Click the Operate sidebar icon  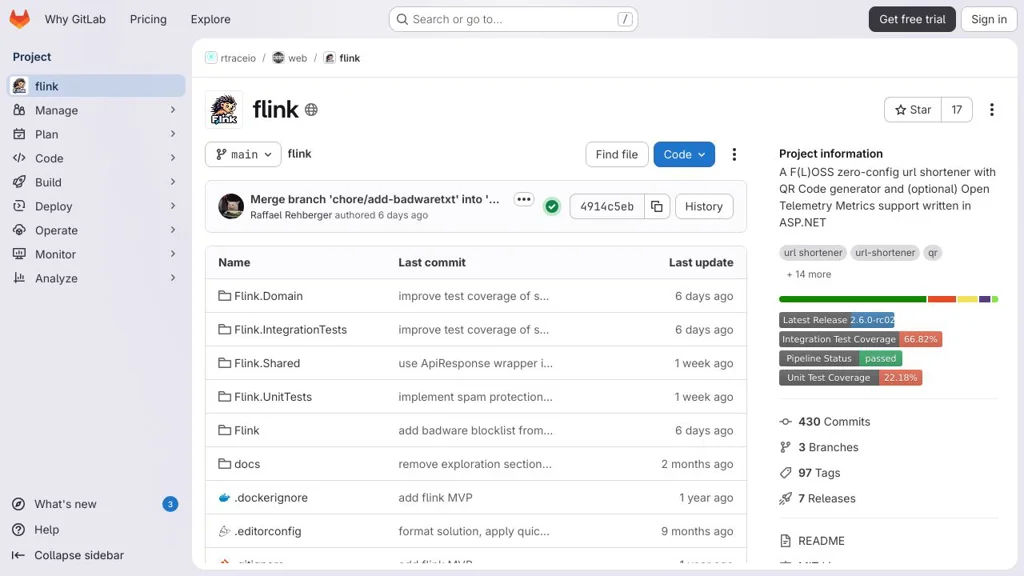coord(20,230)
